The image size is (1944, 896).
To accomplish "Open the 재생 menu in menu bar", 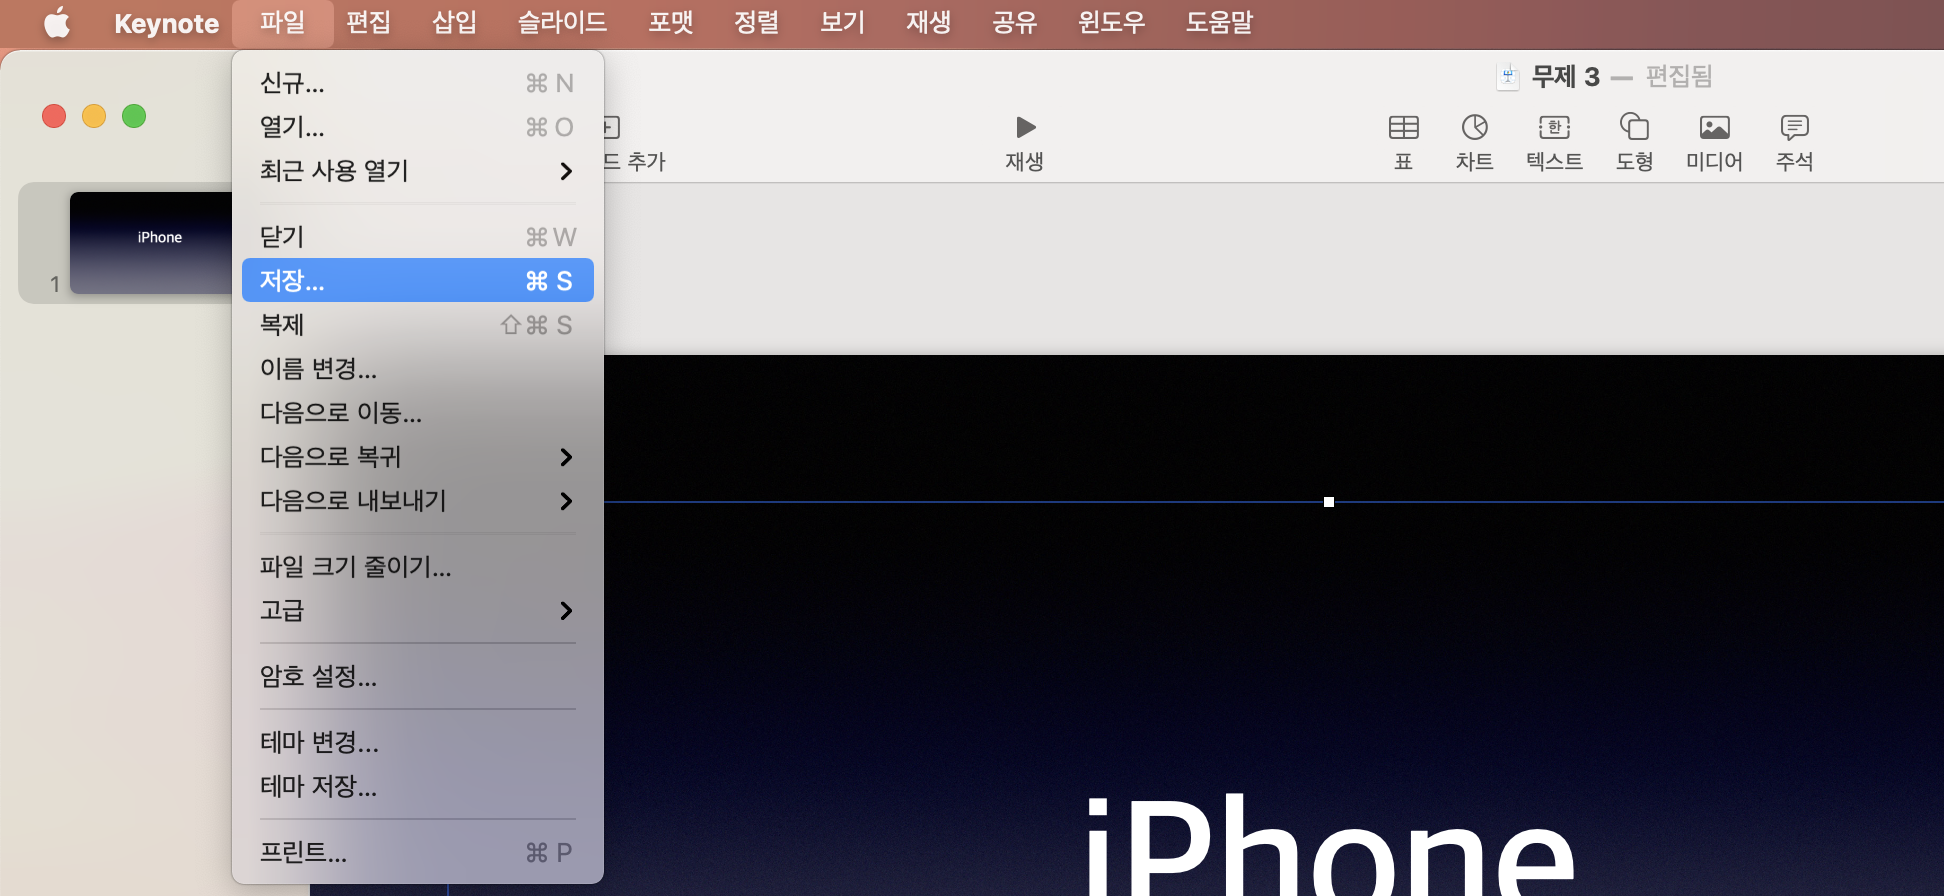I will tap(928, 23).
